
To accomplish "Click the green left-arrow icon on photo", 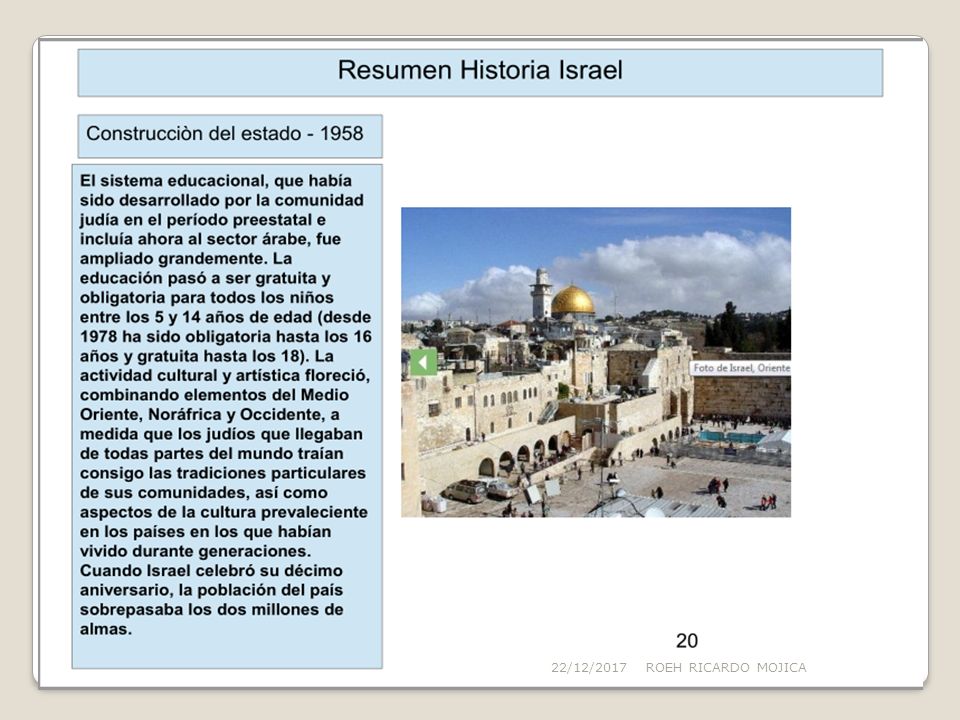I will (423, 362).
